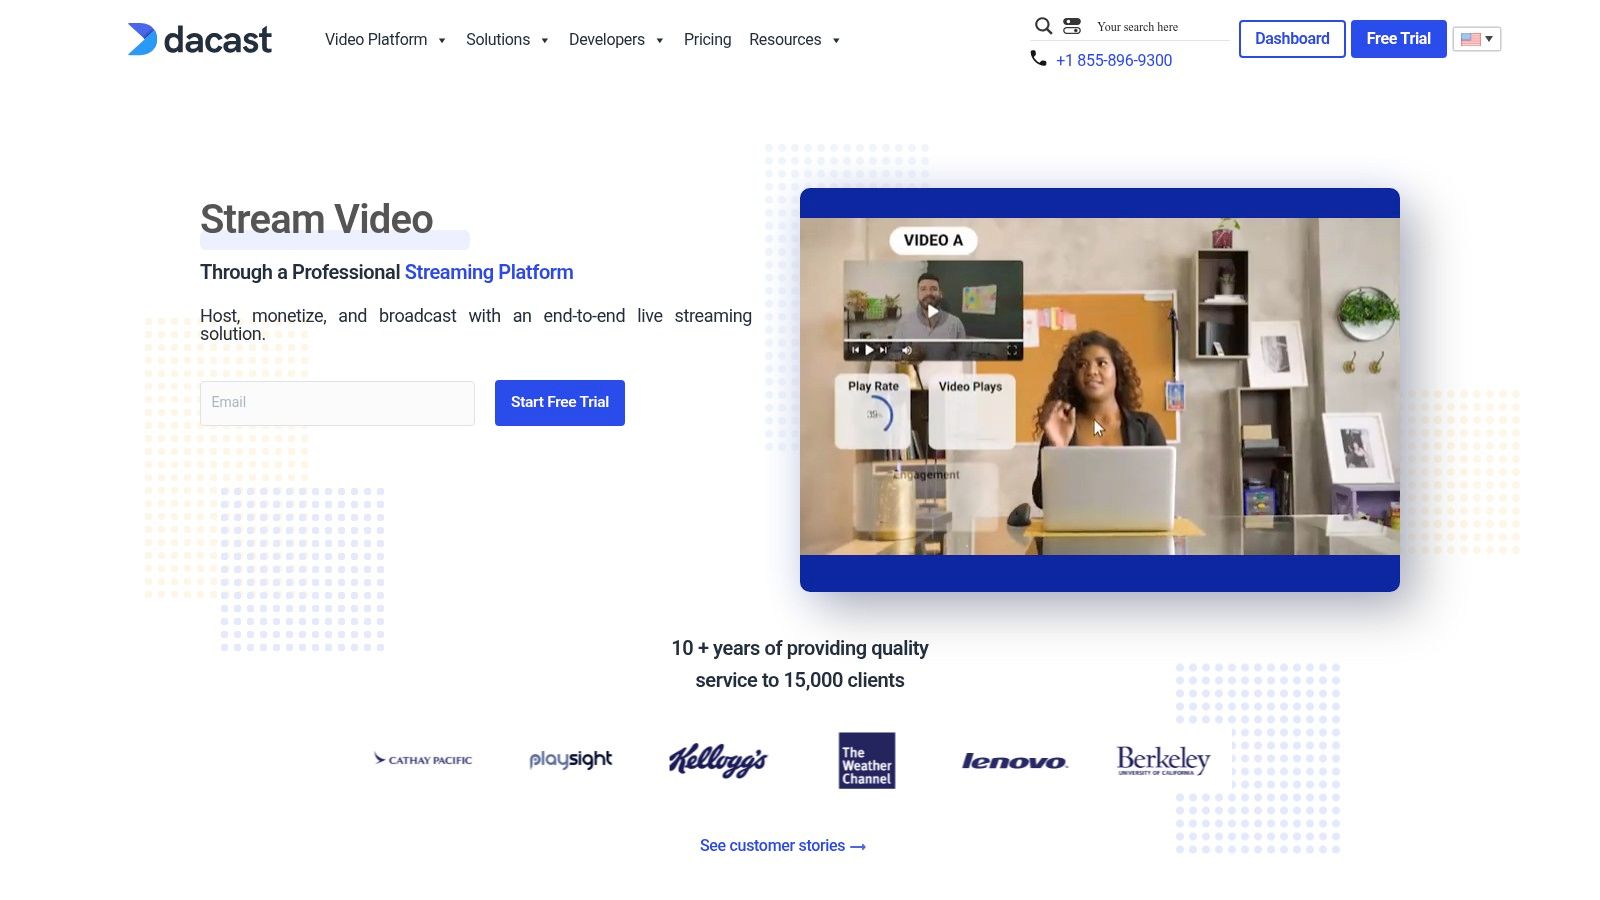The width and height of the screenshot is (1600, 900).
Task: Go to the Pricing page
Action: [x=707, y=40]
